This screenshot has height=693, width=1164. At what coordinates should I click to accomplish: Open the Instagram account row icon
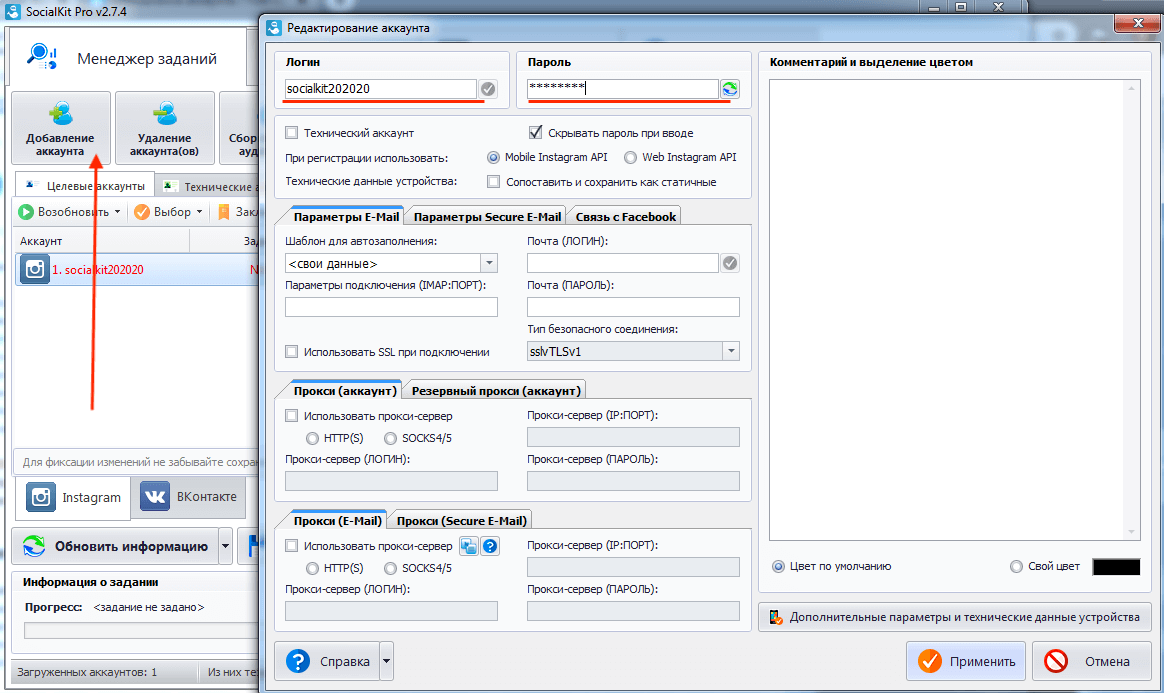point(35,269)
